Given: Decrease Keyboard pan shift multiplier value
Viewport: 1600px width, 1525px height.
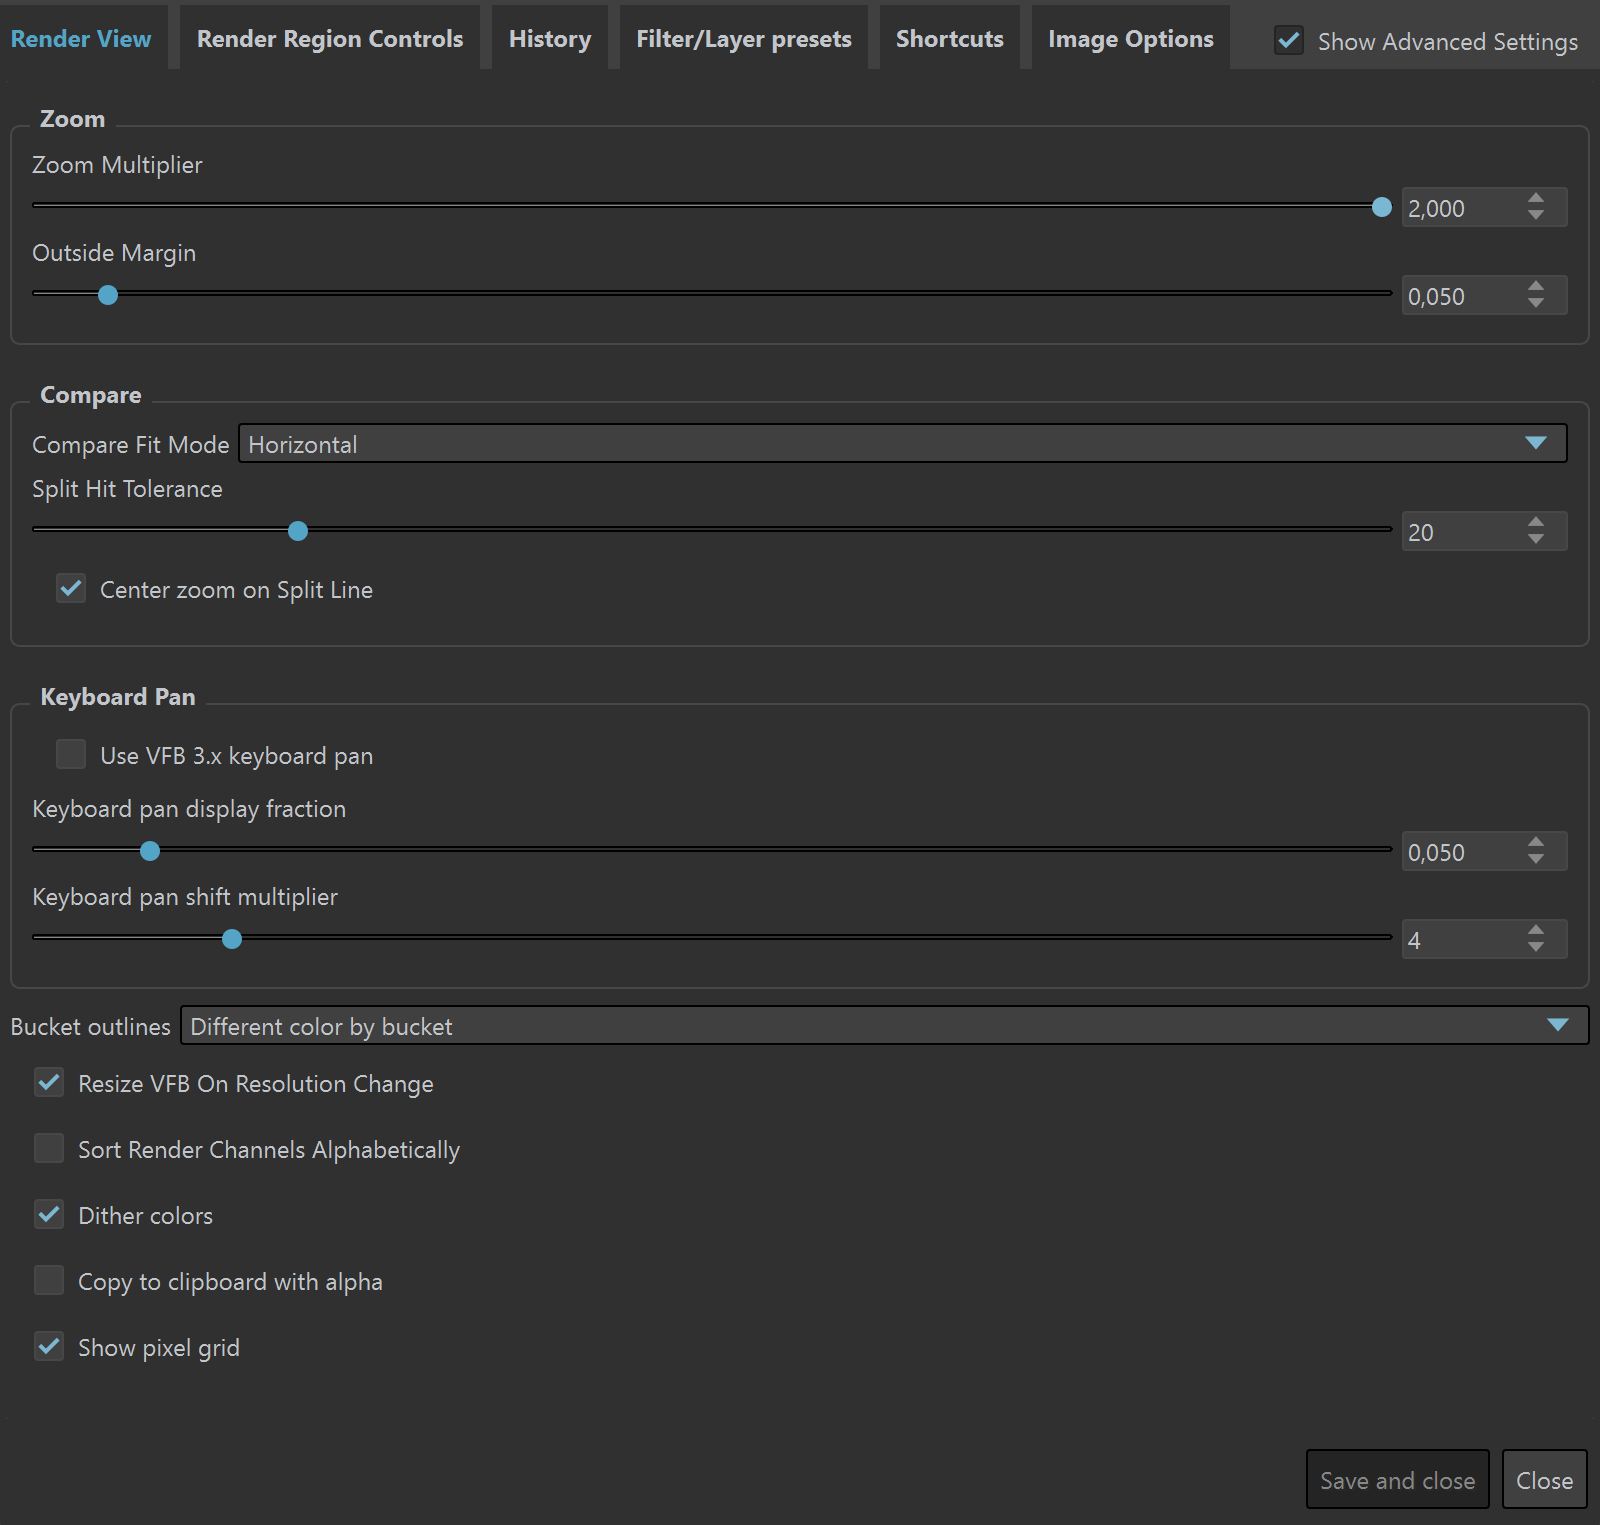Looking at the screenshot, I should pyautogui.click(x=1536, y=948).
